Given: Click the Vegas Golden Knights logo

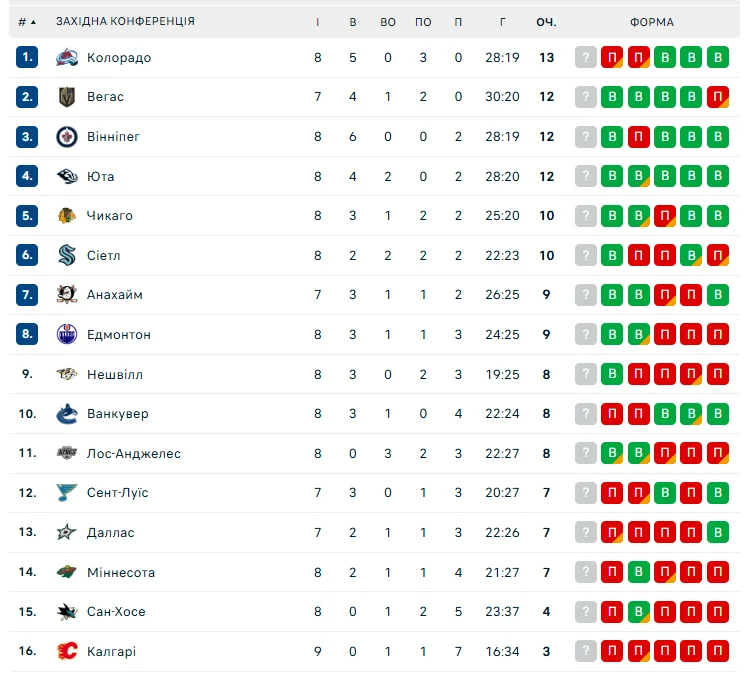Looking at the screenshot, I should (x=67, y=97).
